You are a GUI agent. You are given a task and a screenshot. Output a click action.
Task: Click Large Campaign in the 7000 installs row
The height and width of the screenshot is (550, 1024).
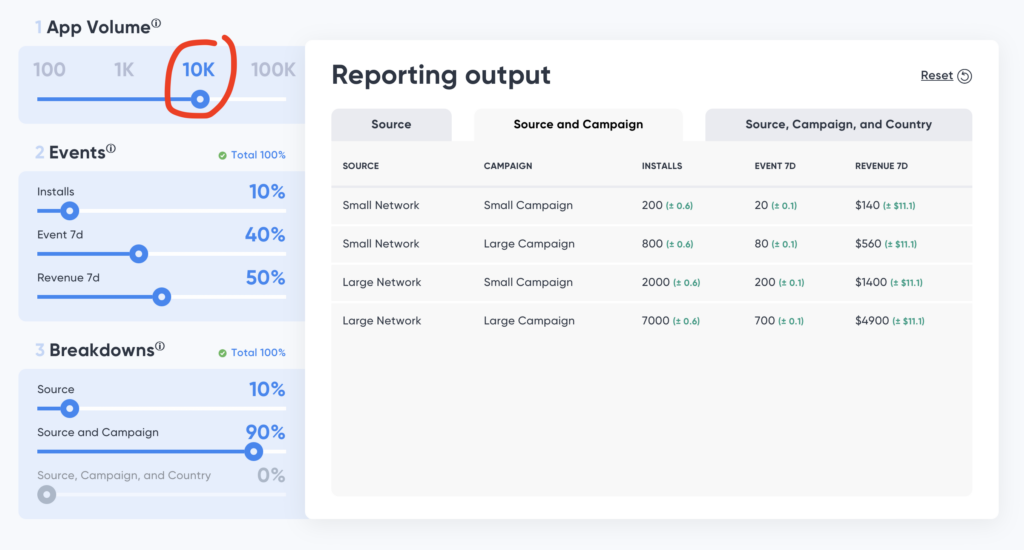[529, 321]
